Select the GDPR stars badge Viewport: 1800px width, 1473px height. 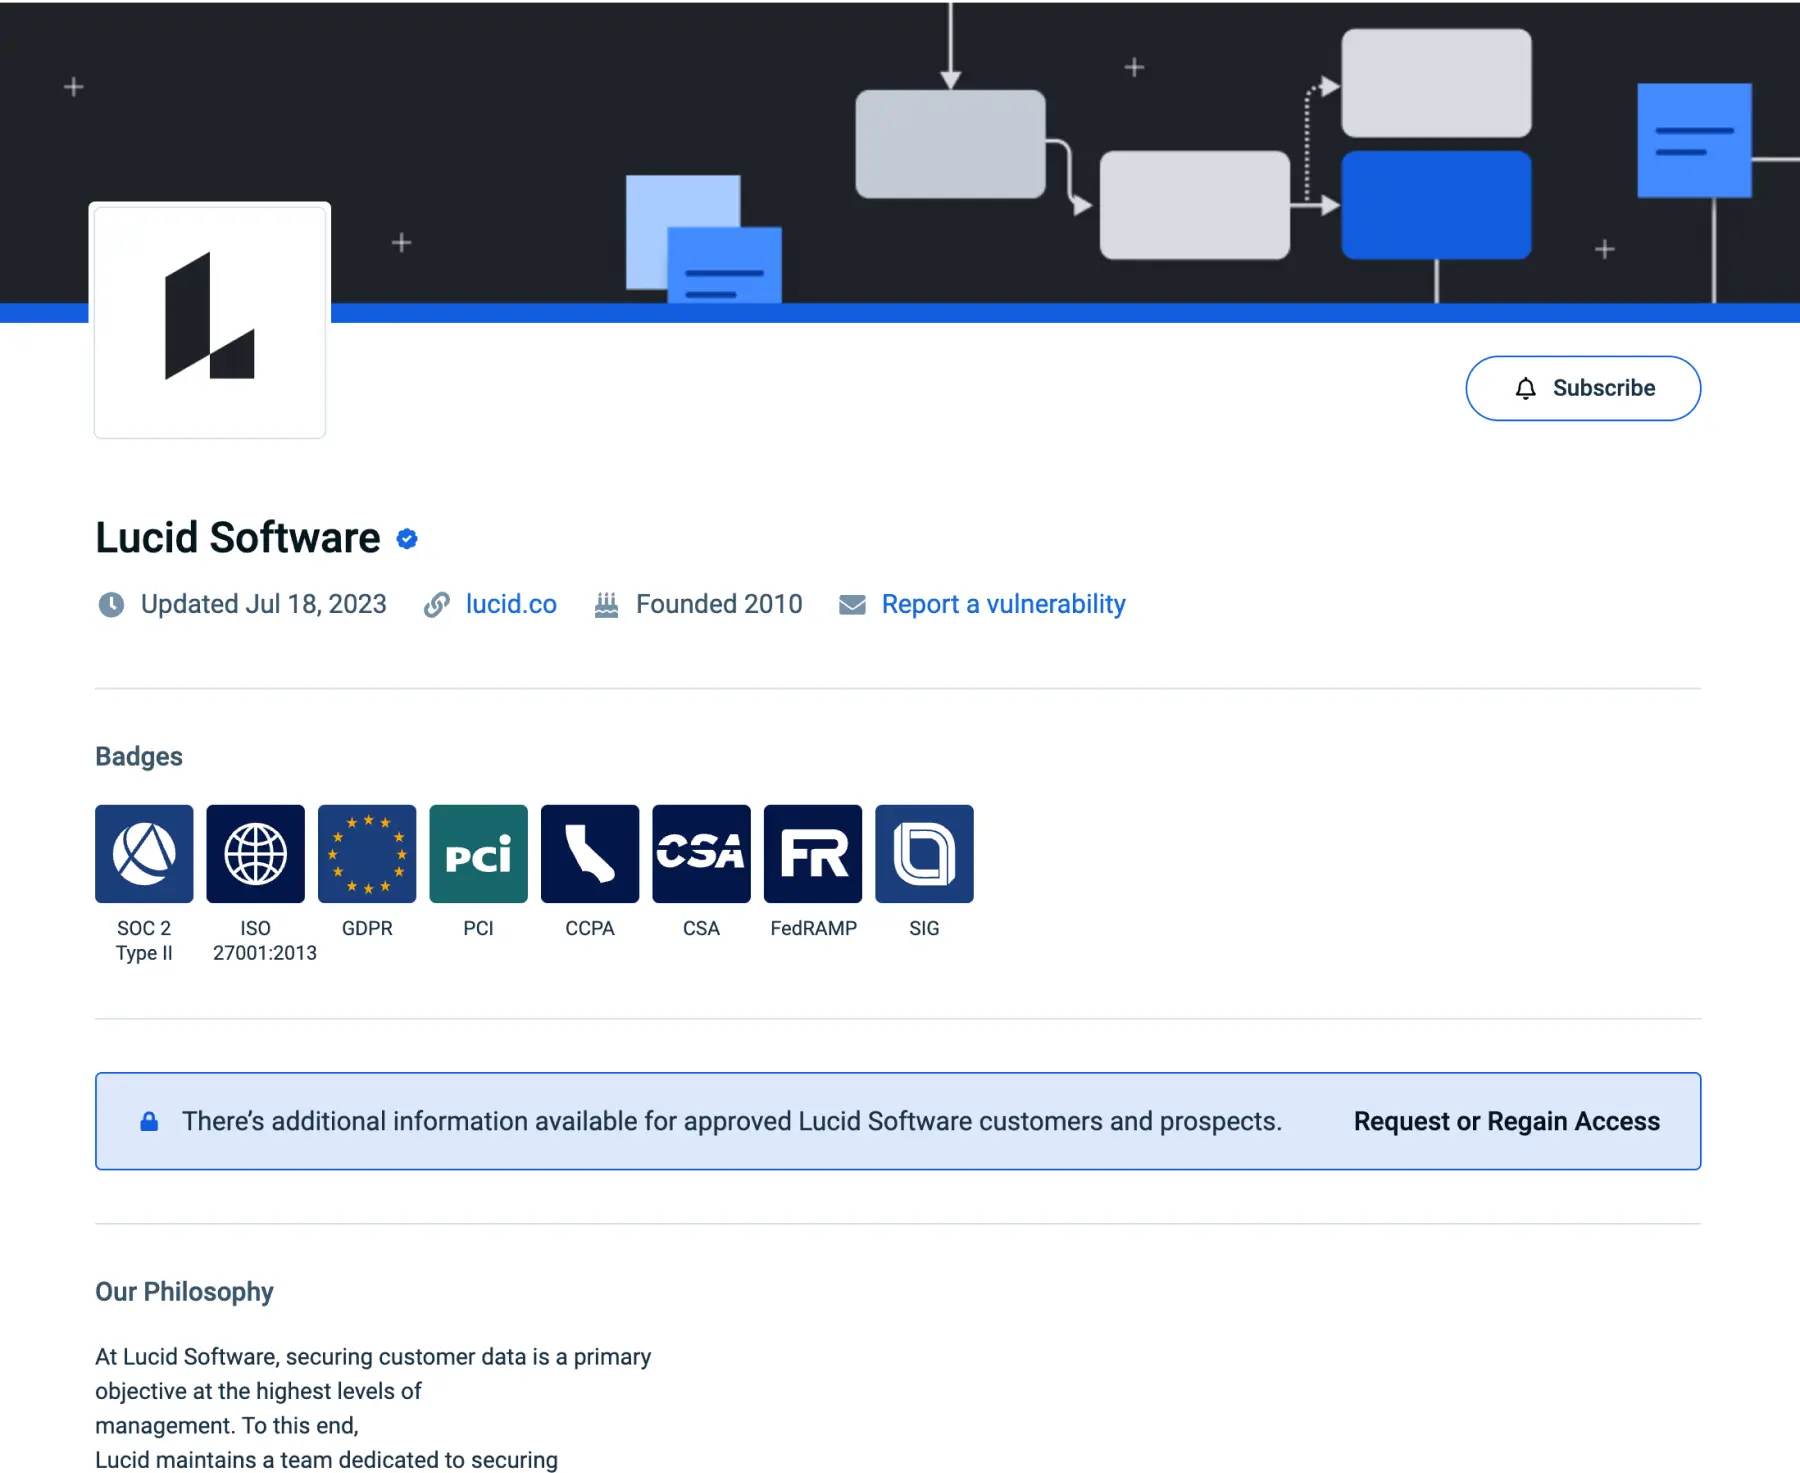point(367,853)
